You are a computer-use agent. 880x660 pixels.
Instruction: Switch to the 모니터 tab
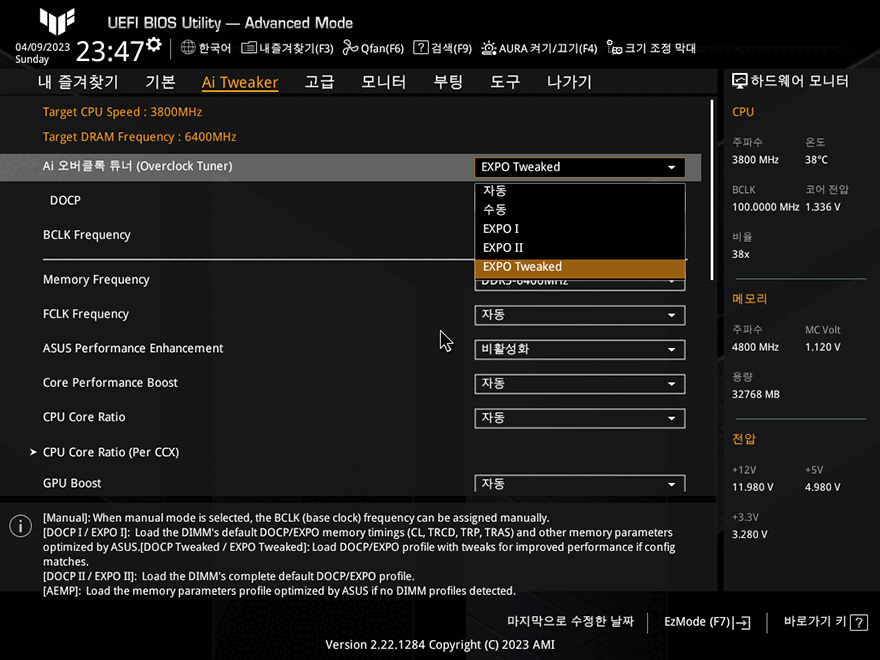point(383,82)
